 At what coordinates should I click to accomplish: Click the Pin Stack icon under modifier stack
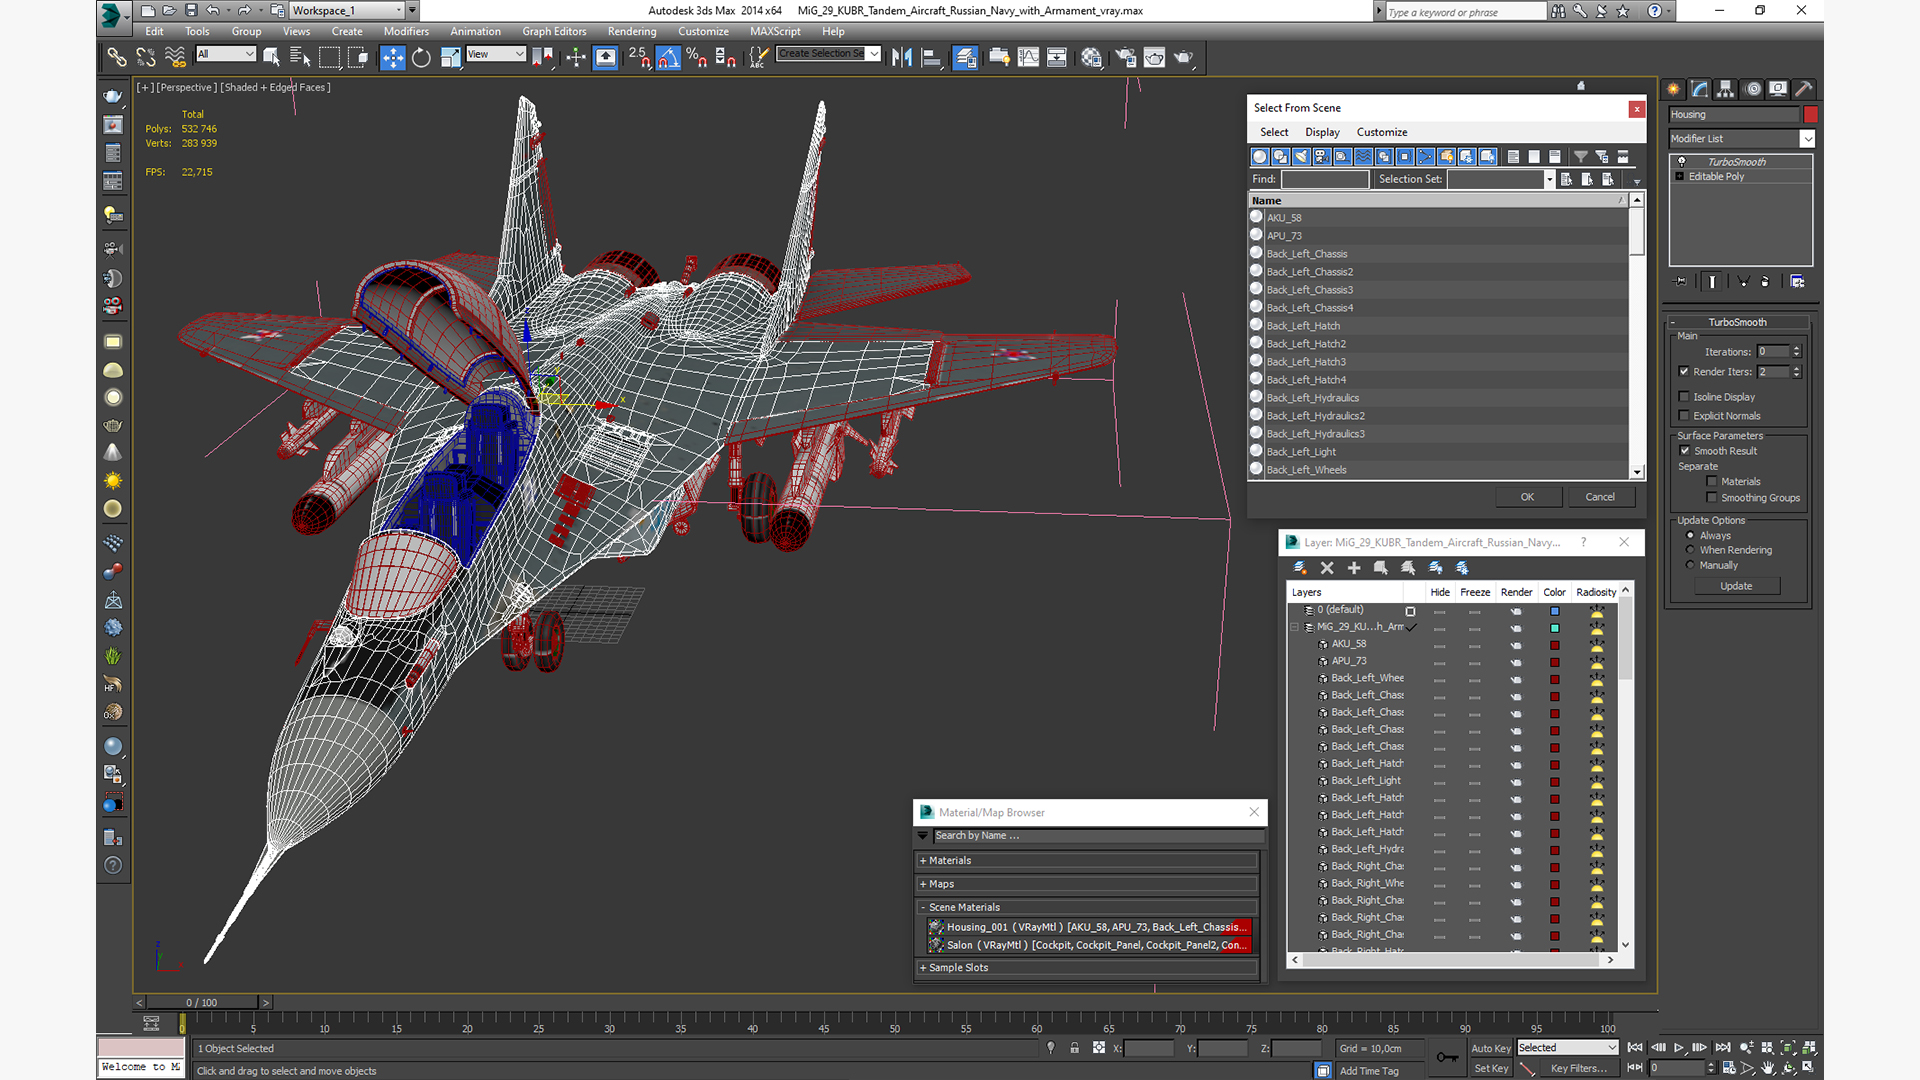point(1681,282)
